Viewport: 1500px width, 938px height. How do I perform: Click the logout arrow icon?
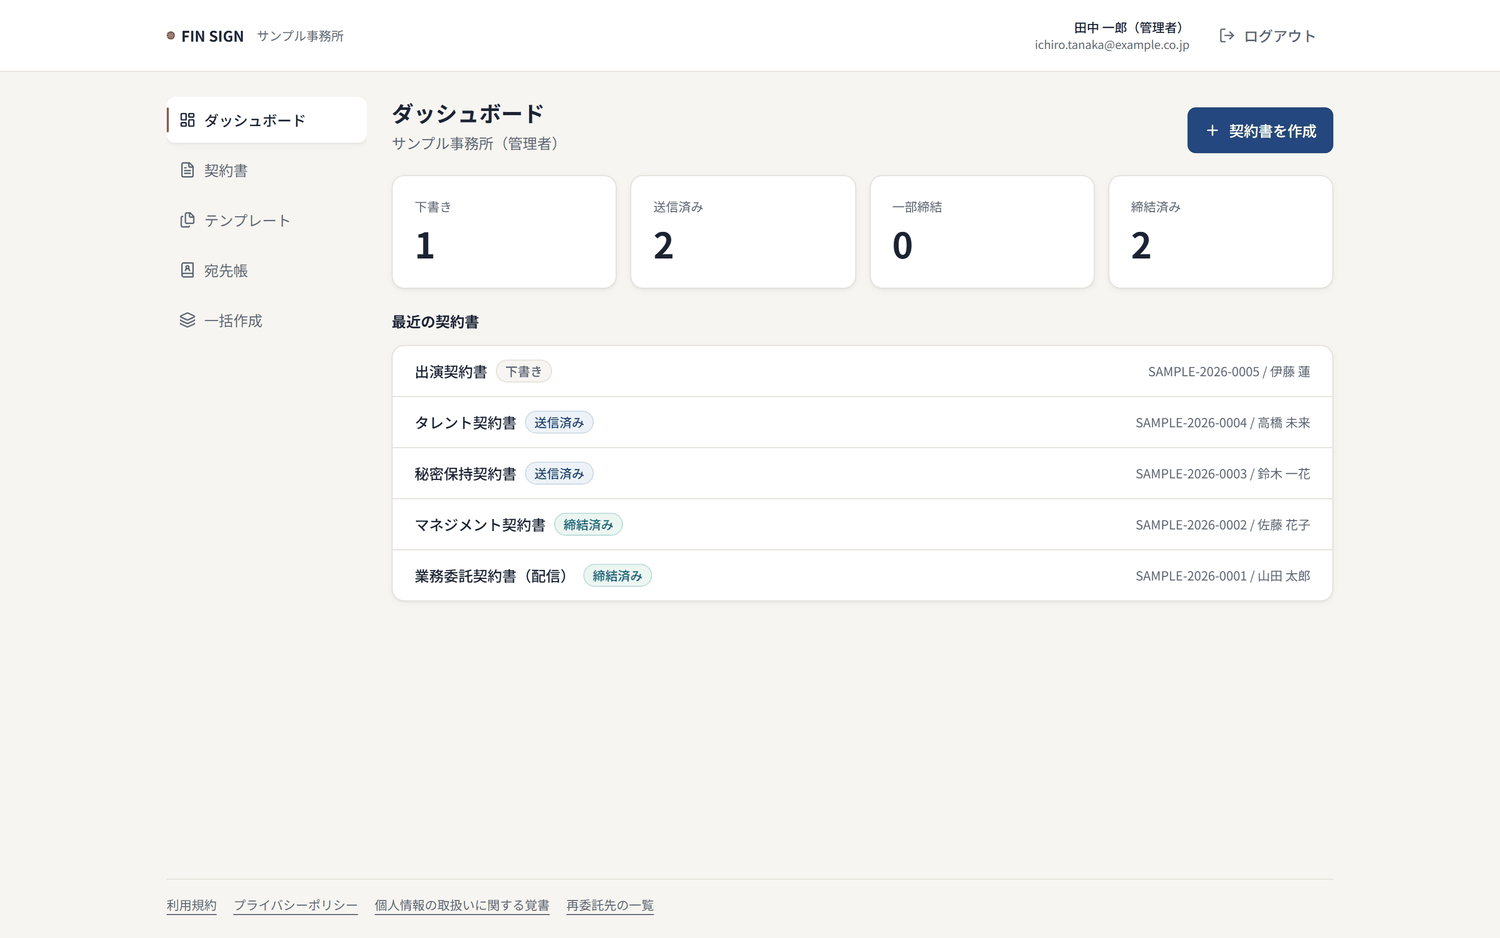1227,36
